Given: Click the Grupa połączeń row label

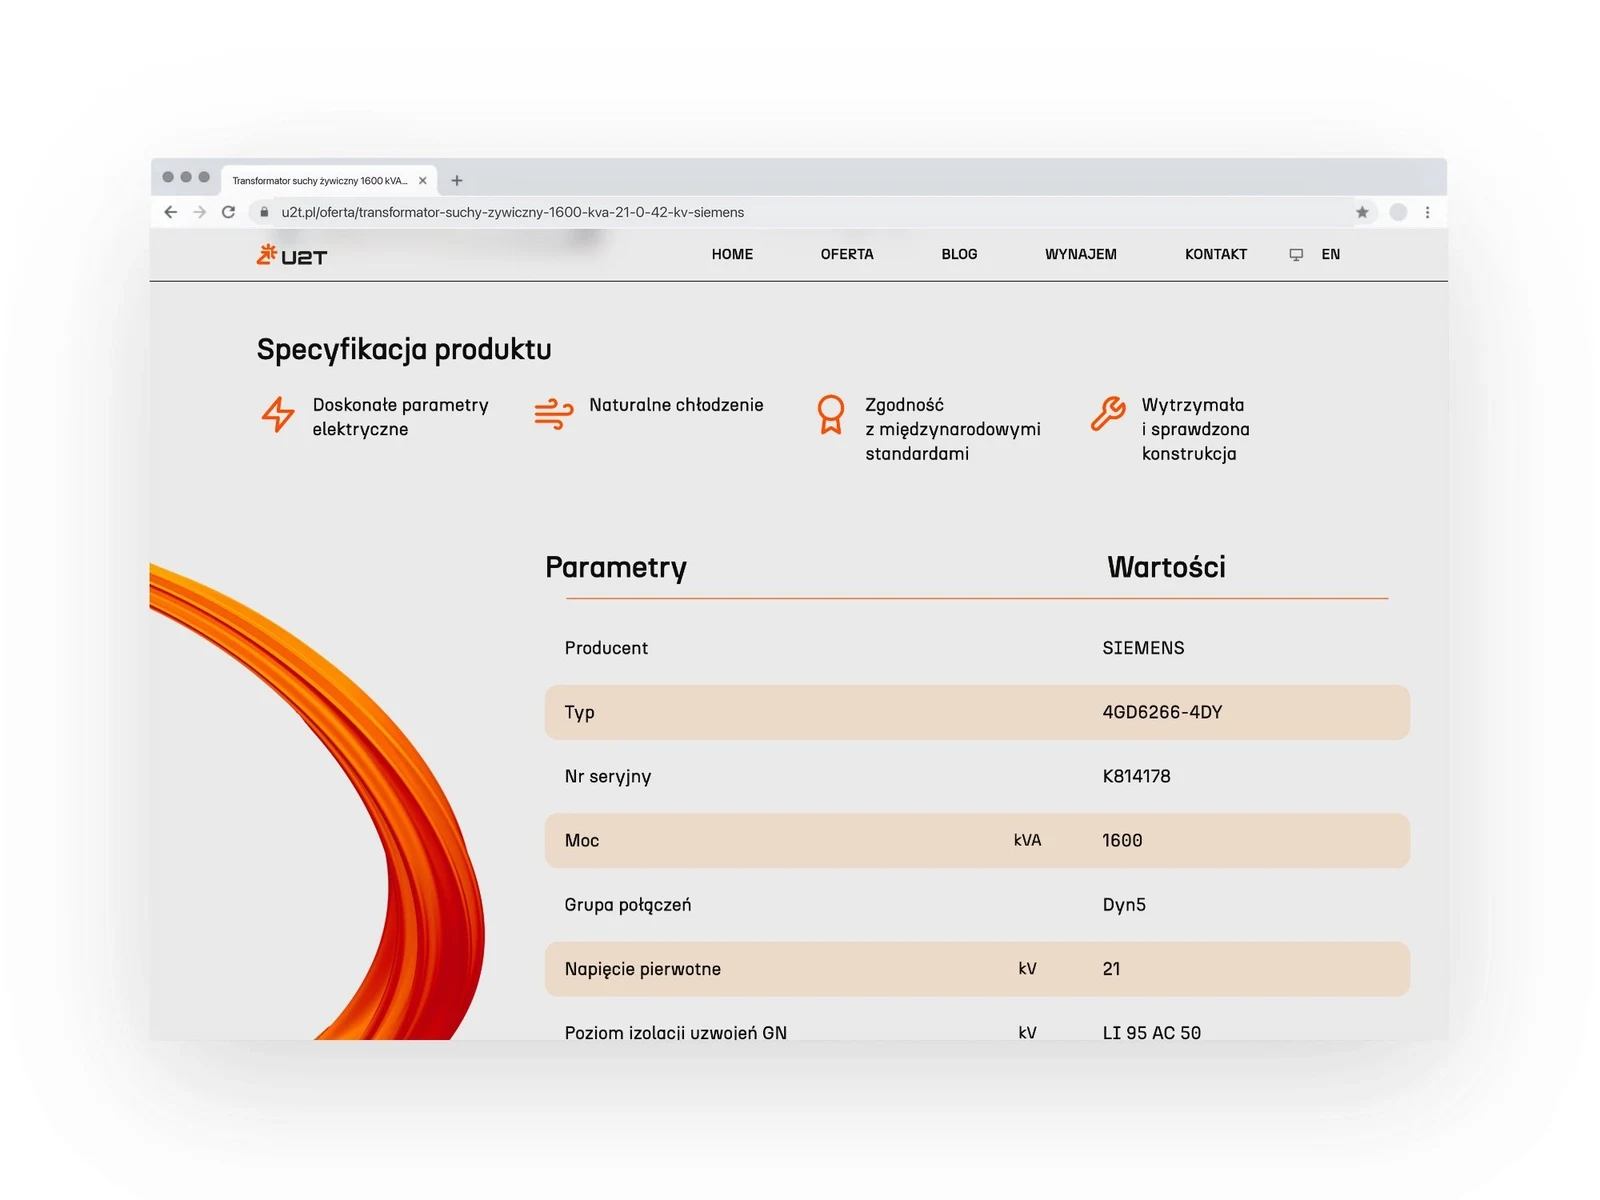Looking at the screenshot, I should pyautogui.click(x=628, y=905).
